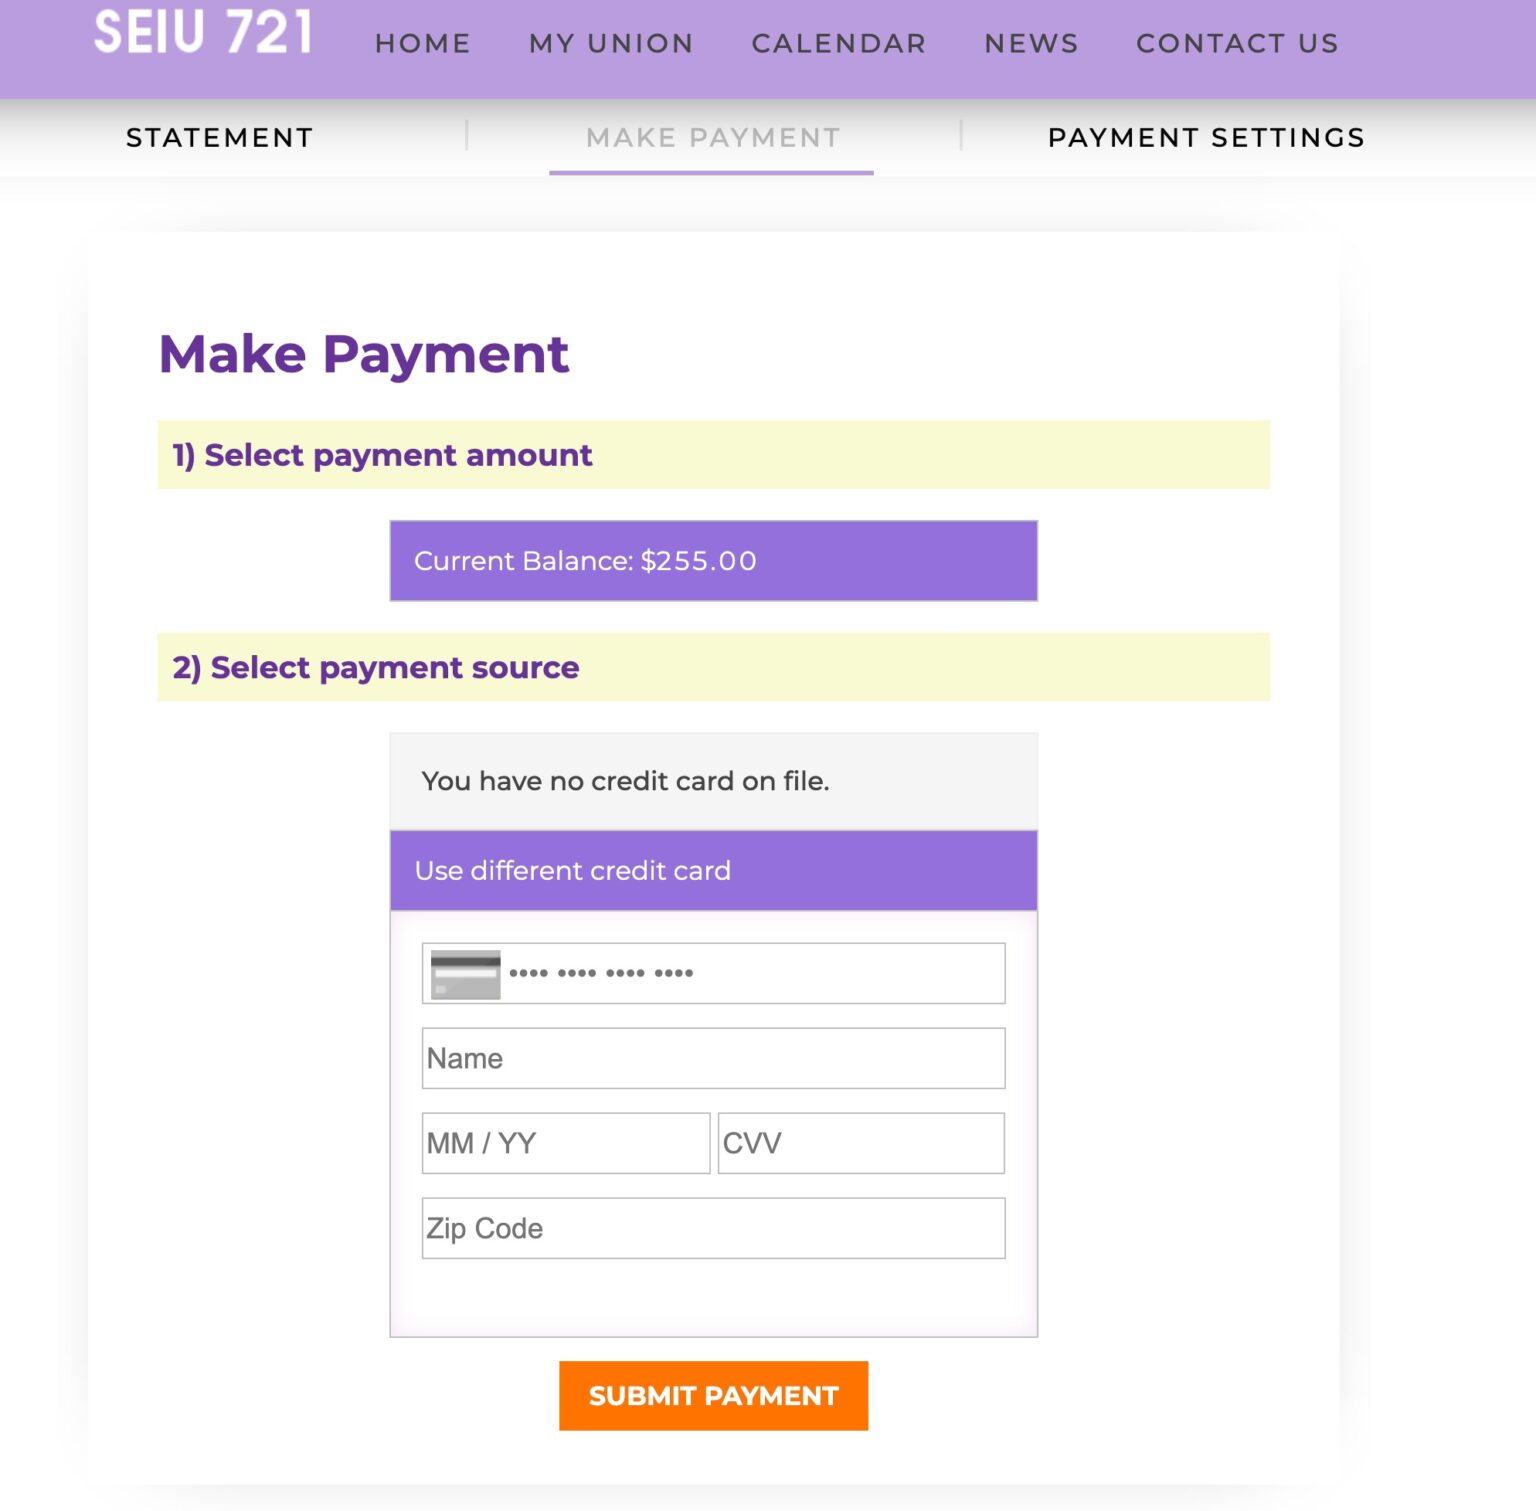This screenshot has width=1536, height=1511.
Task: Open the CONTACT US page
Action: click(1237, 42)
